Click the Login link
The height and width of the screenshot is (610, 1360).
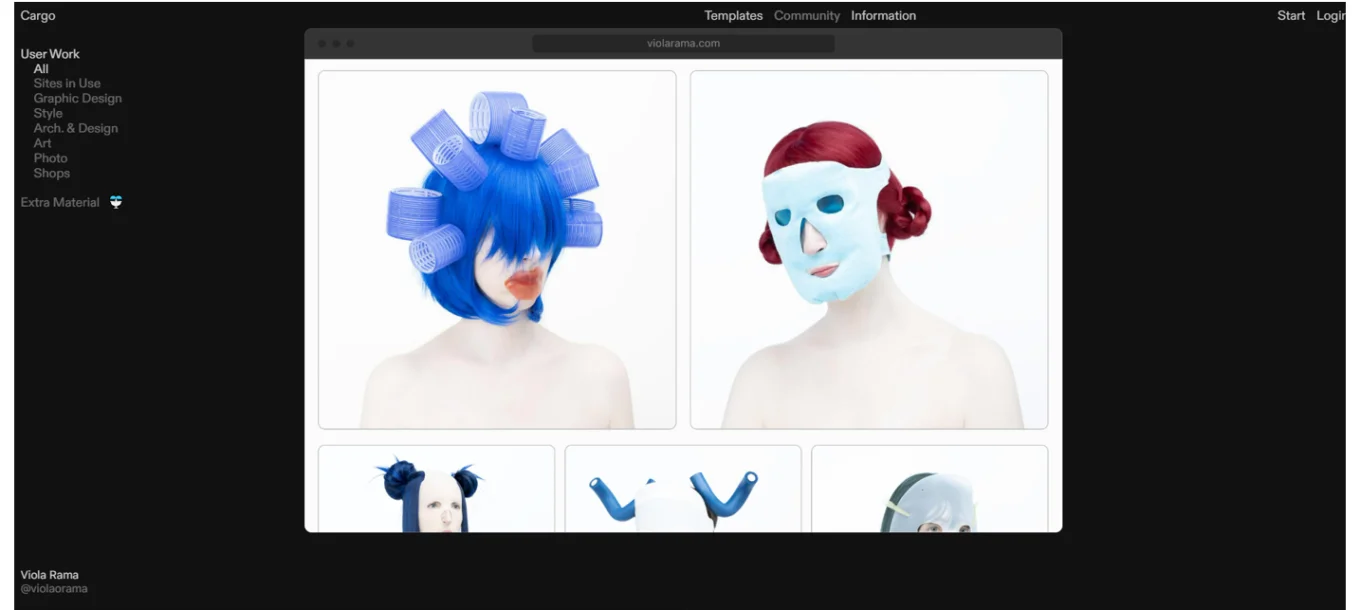click(x=1330, y=16)
